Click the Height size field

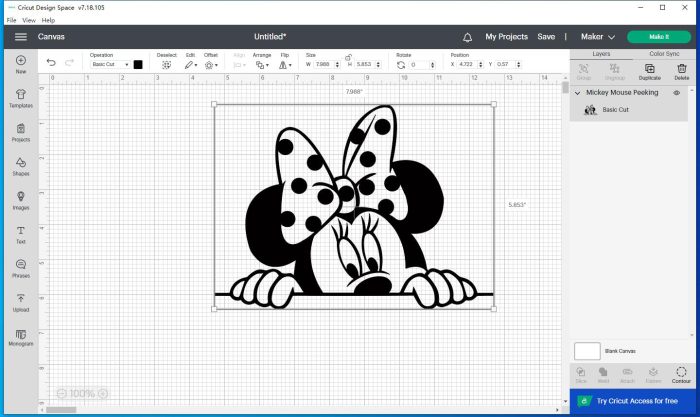click(x=365, y=64)
